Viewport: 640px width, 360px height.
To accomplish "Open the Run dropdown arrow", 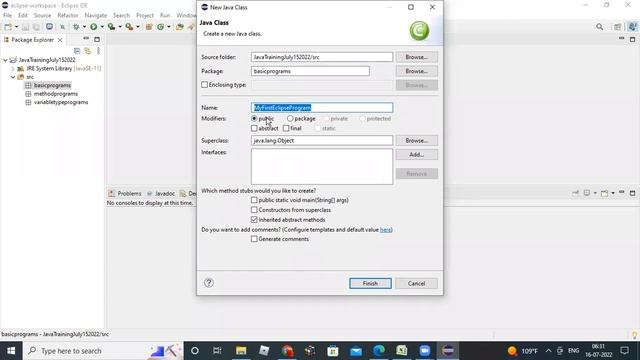I will coord(102,27).
